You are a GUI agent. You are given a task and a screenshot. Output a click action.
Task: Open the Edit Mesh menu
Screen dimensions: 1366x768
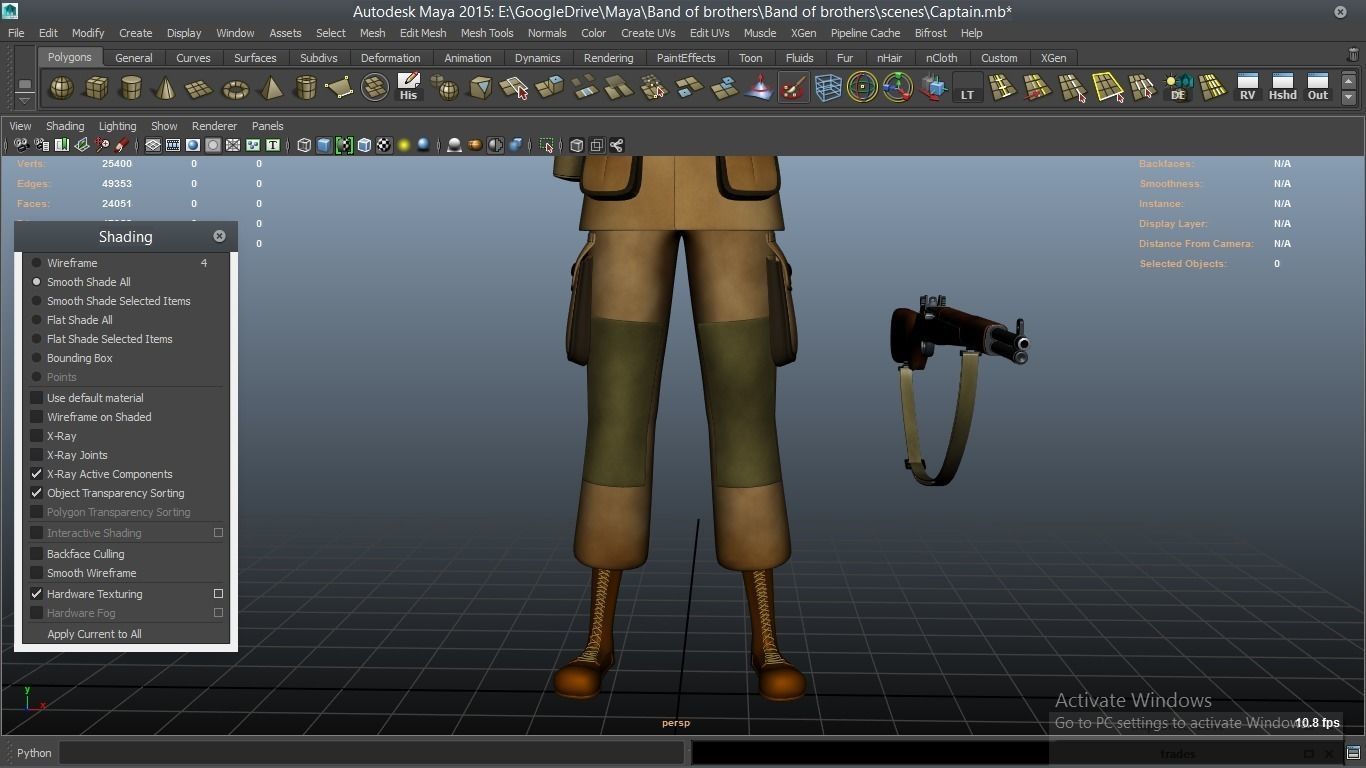pyautogui.click(x=423, y=33)
